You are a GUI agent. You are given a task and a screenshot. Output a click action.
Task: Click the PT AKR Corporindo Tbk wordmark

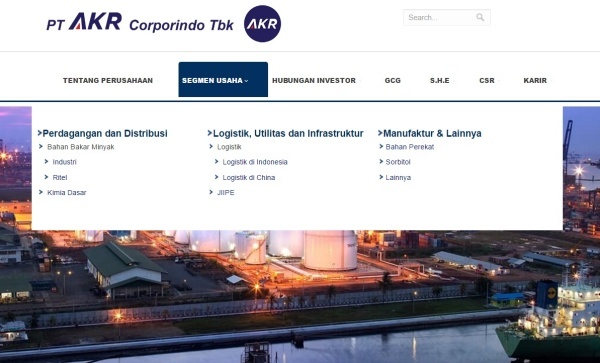(x=140, y=22)
